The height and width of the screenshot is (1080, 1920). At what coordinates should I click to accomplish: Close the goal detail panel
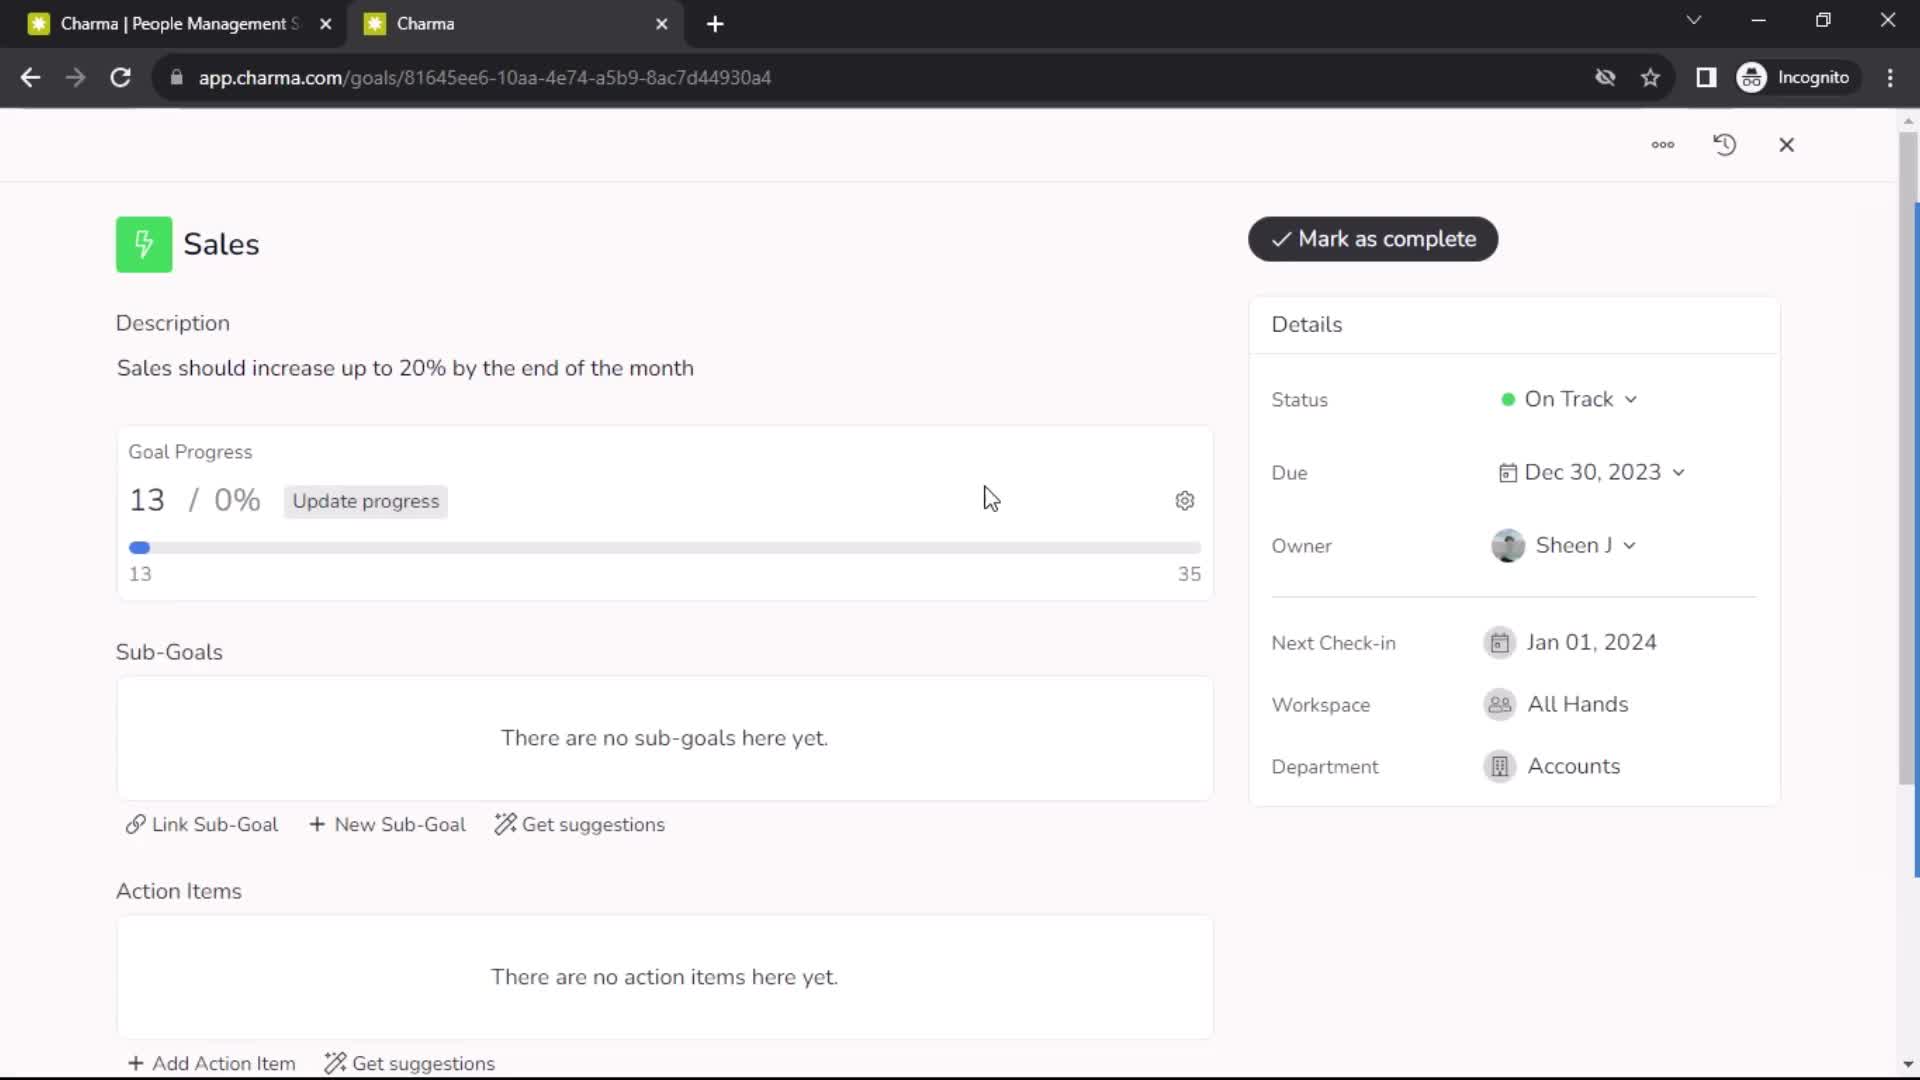tap(1787, 144)
